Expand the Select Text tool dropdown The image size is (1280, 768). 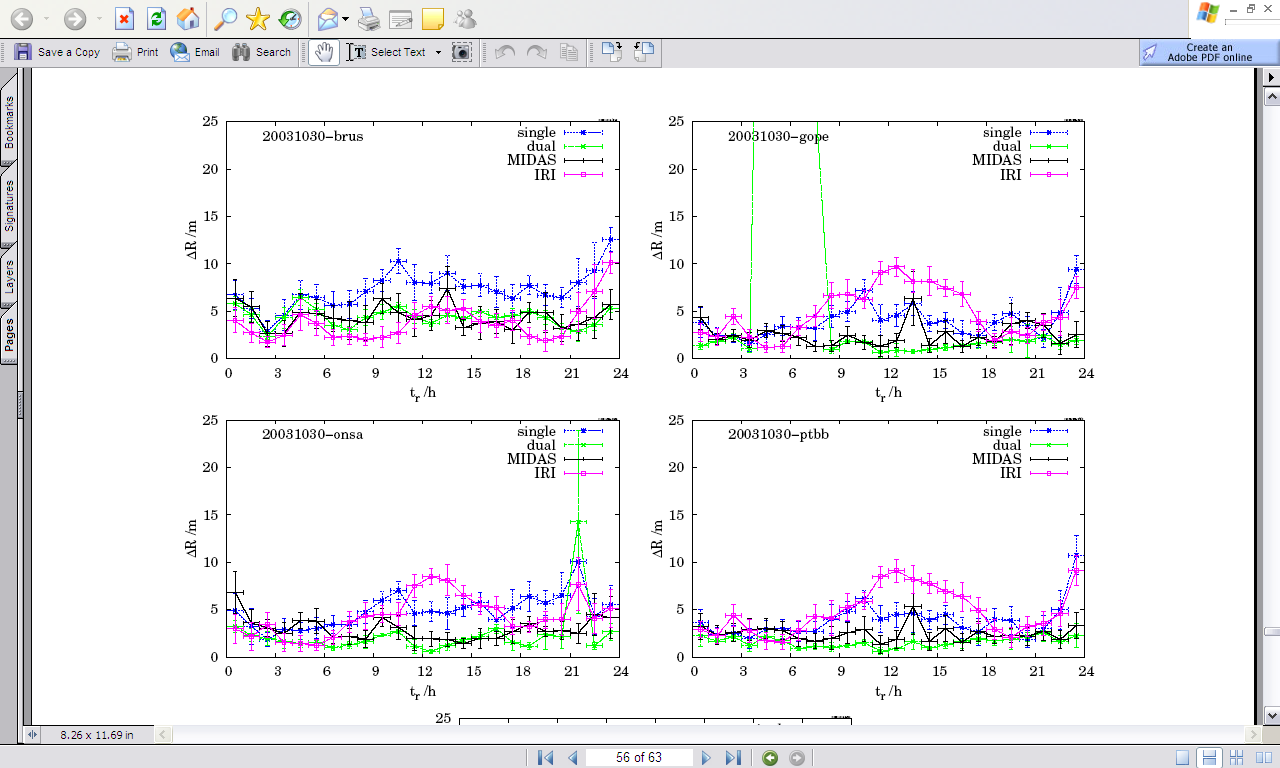(x=438, y=52)
